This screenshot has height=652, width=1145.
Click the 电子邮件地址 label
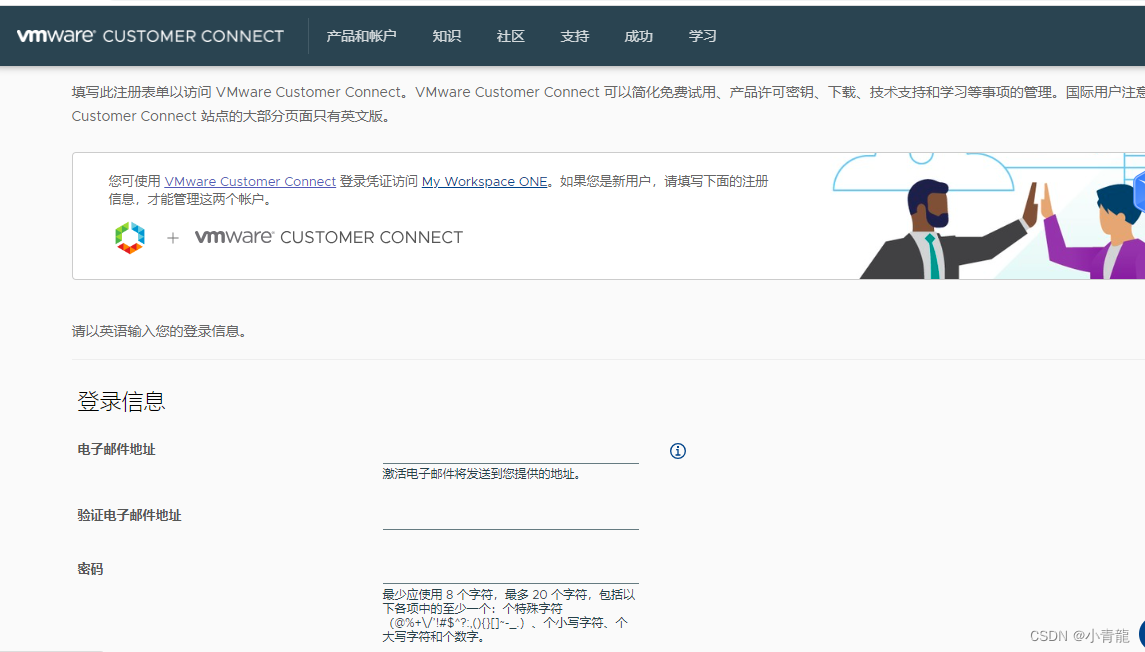click(116, 450)
